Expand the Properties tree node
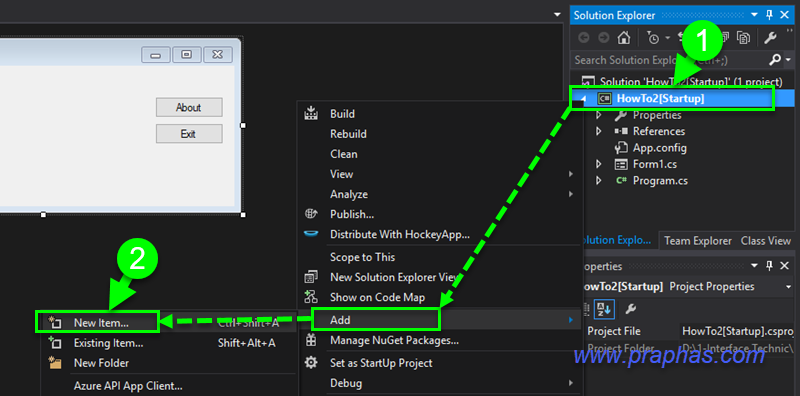800x396 pixels. tap(599, 115)
